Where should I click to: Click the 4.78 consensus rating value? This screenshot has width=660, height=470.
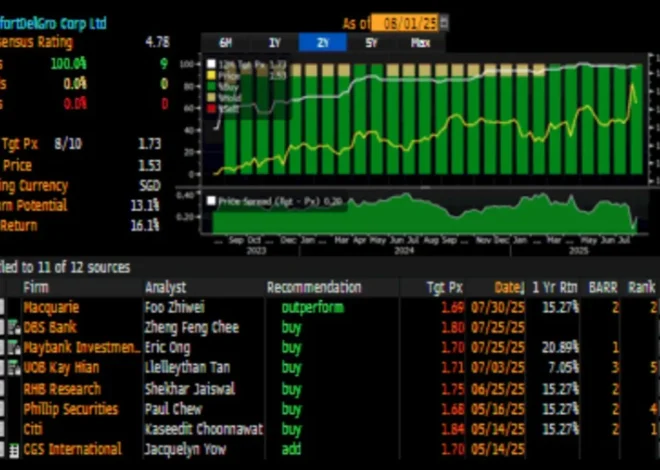[x=157, y=42]
